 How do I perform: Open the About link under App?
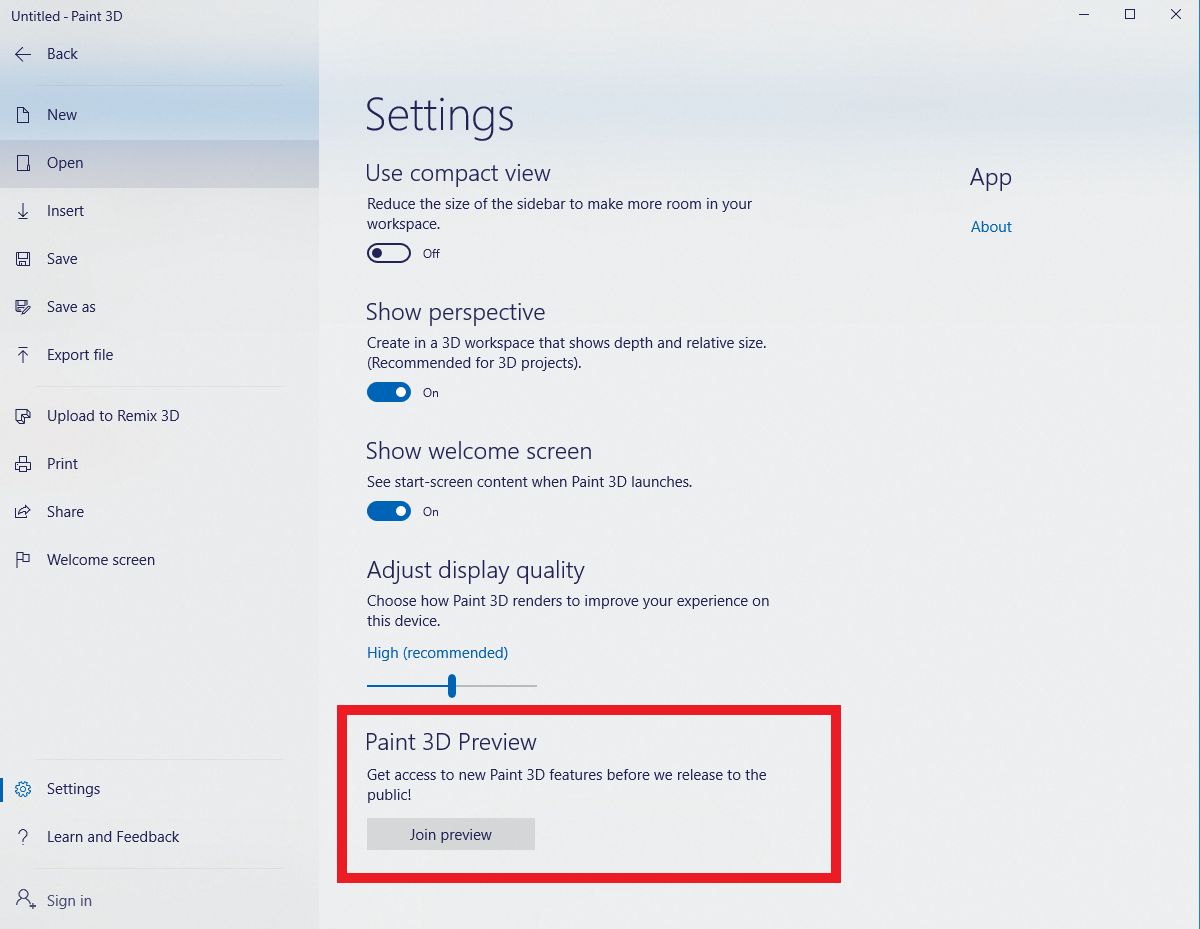click(x=990, y=226)
